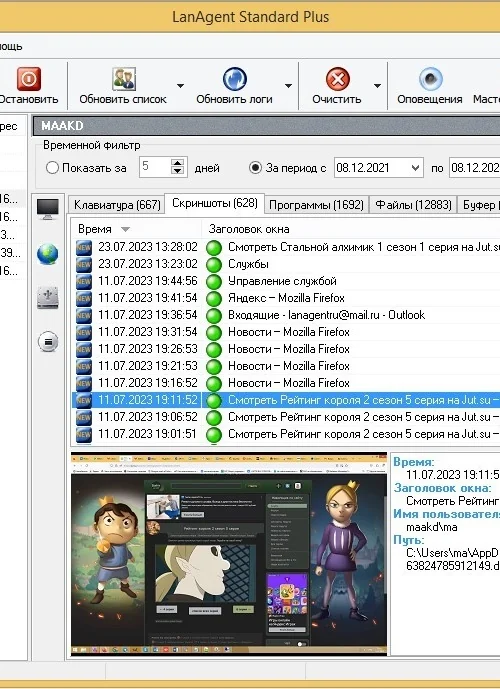
Task: Click NEW icon of 11.07.2023 19:44:56 row
Action: [x=83, y=282]
